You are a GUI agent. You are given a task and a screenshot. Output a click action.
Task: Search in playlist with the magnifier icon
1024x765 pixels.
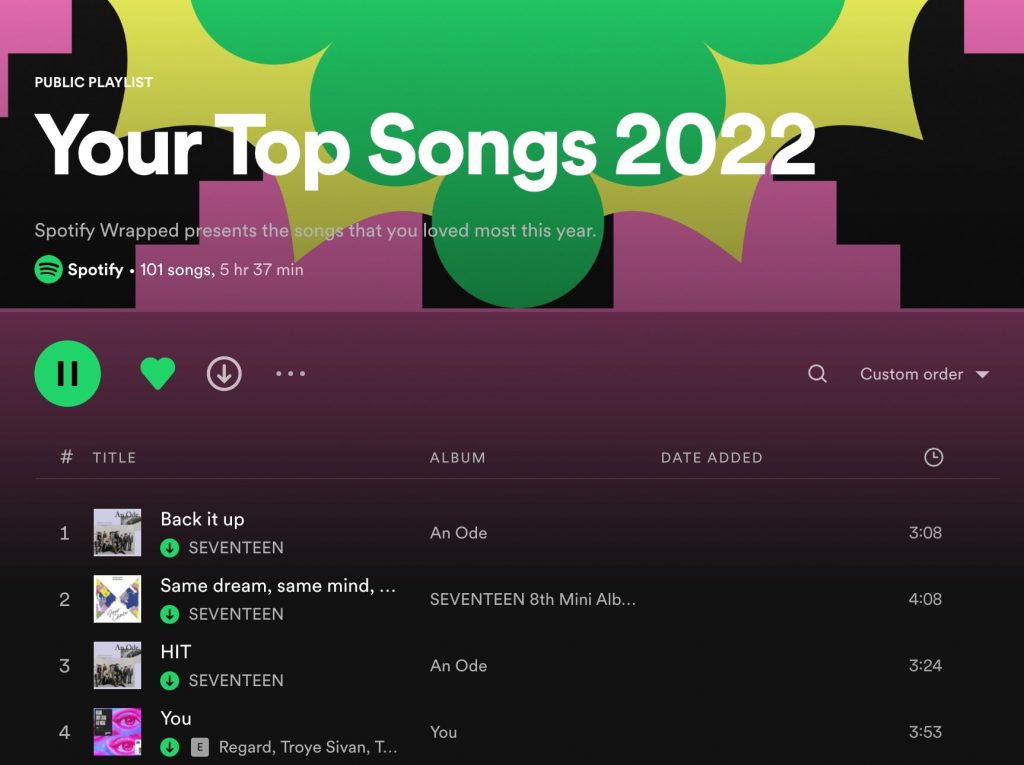click(x=817, y=374)
